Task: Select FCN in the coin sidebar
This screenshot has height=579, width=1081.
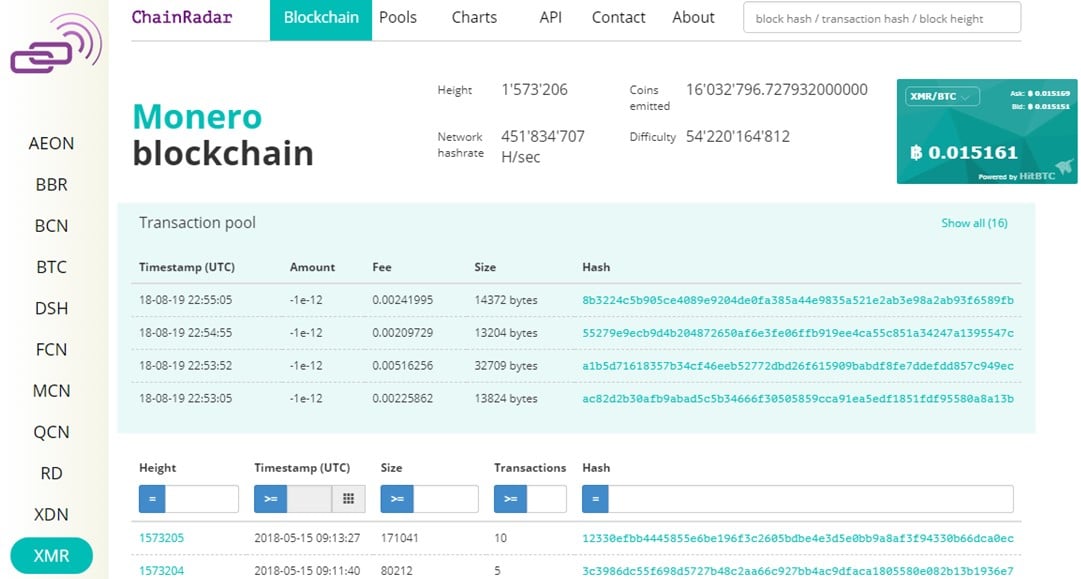Action: click(x=51, y=349)
